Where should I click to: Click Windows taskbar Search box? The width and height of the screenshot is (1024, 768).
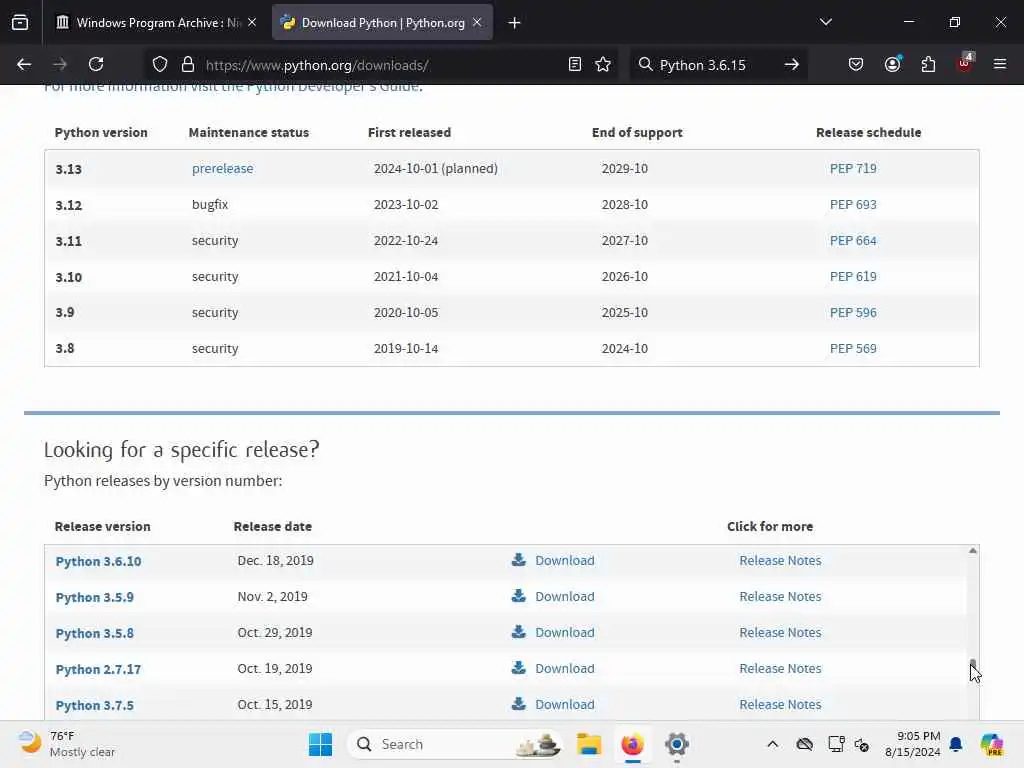(x=455, y=744)
